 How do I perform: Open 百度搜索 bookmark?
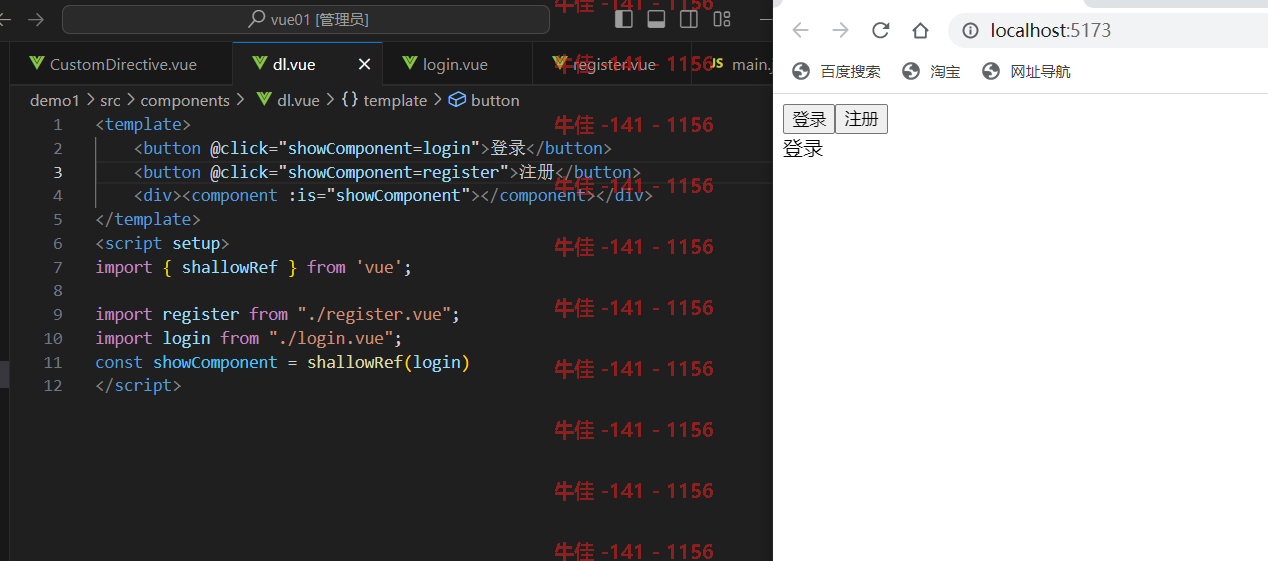pos(836,71)
